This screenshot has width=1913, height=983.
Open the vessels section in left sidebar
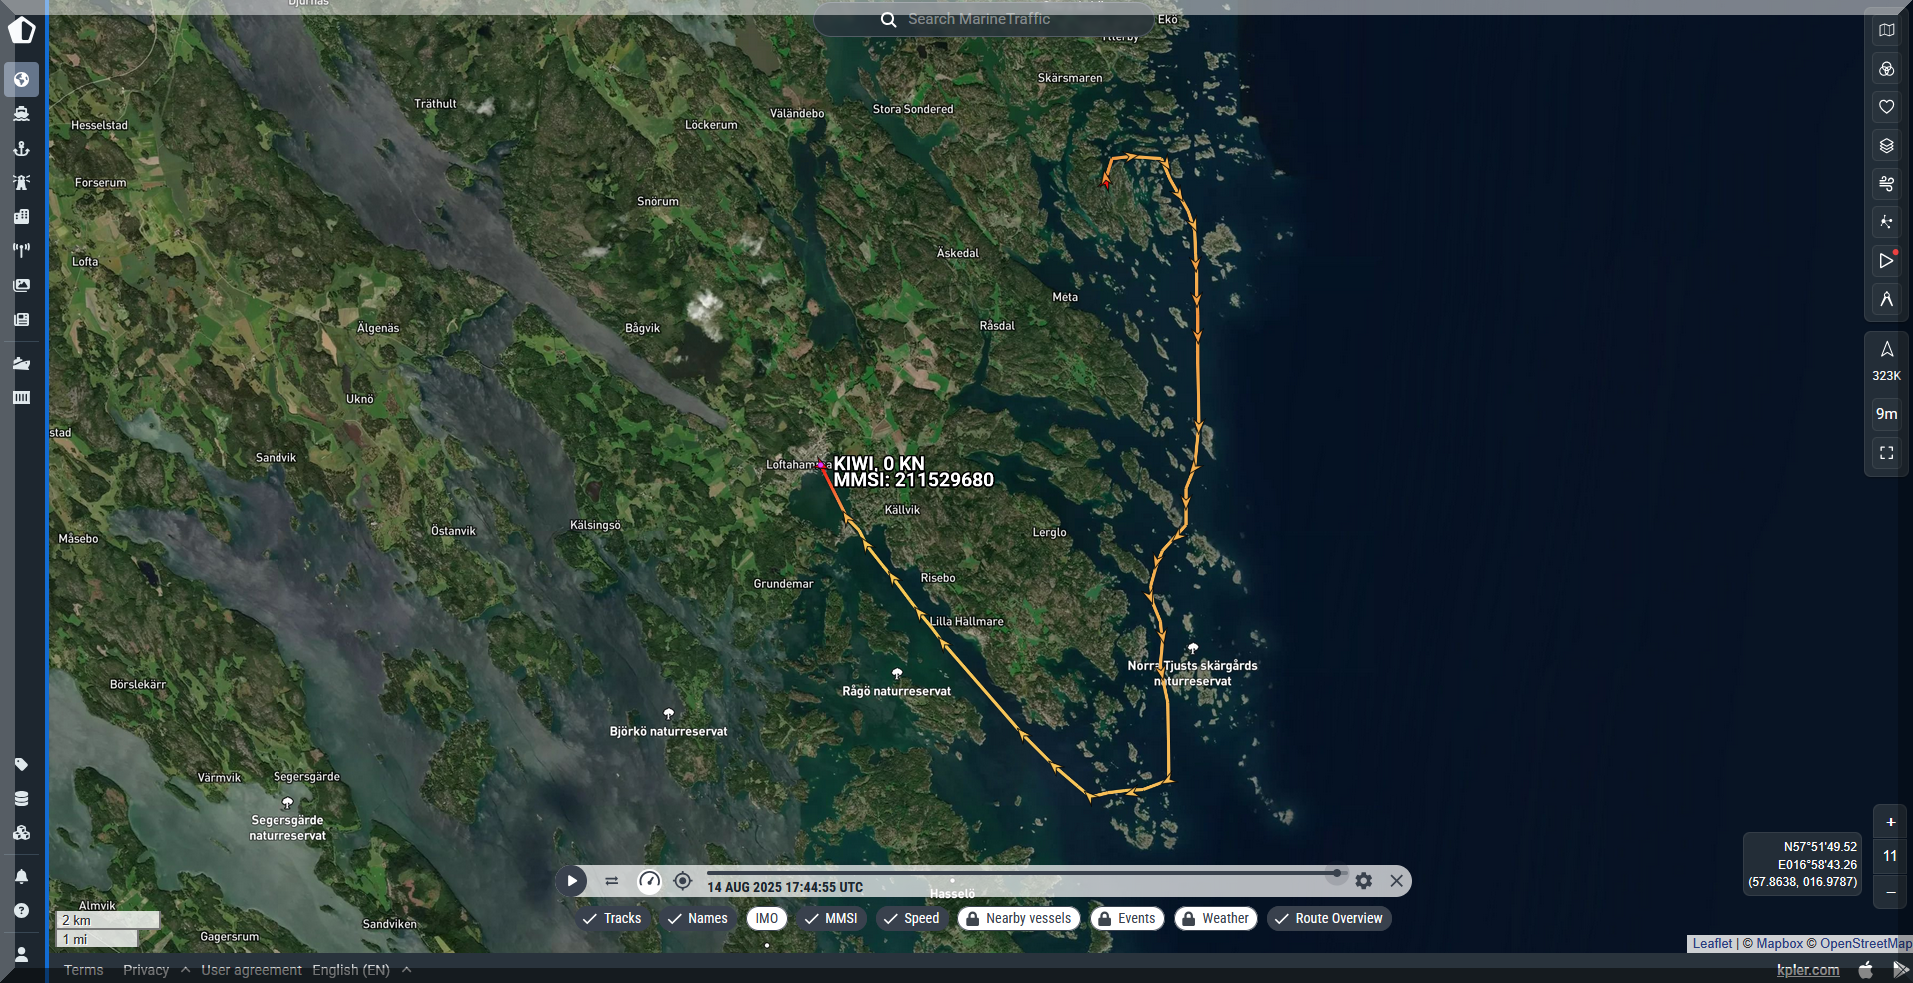21,114
